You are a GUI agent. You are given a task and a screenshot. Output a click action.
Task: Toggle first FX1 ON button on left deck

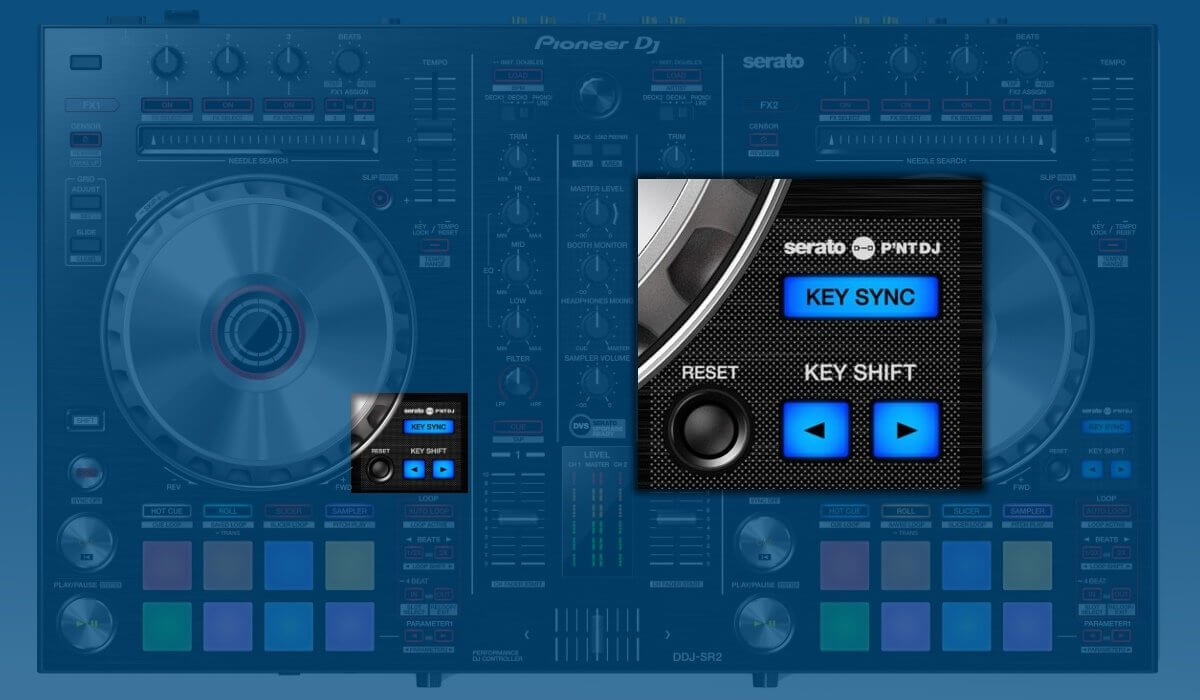click(x=166, y=105)
